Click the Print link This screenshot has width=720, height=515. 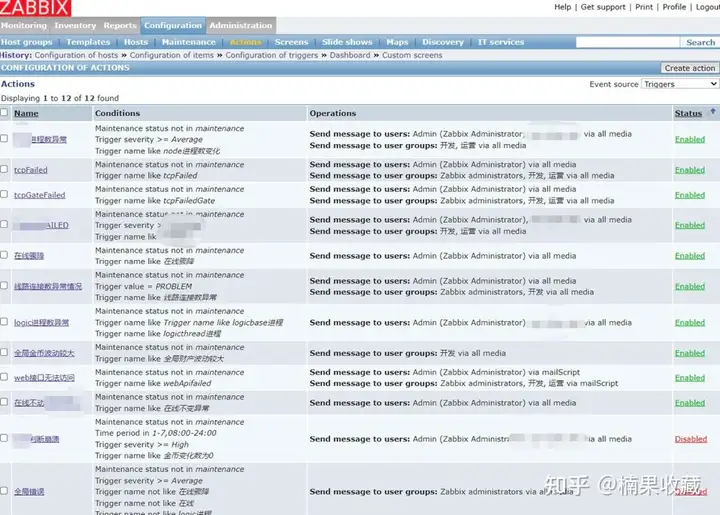click(644, 7)
